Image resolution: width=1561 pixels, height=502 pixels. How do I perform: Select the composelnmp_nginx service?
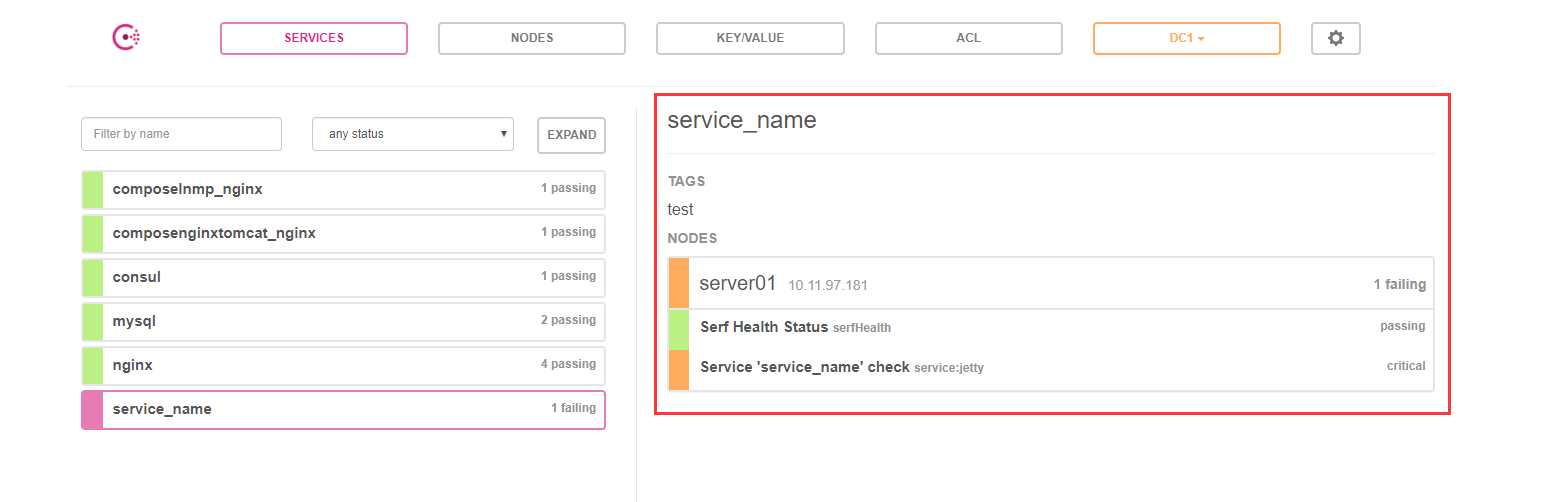(343, 189)
